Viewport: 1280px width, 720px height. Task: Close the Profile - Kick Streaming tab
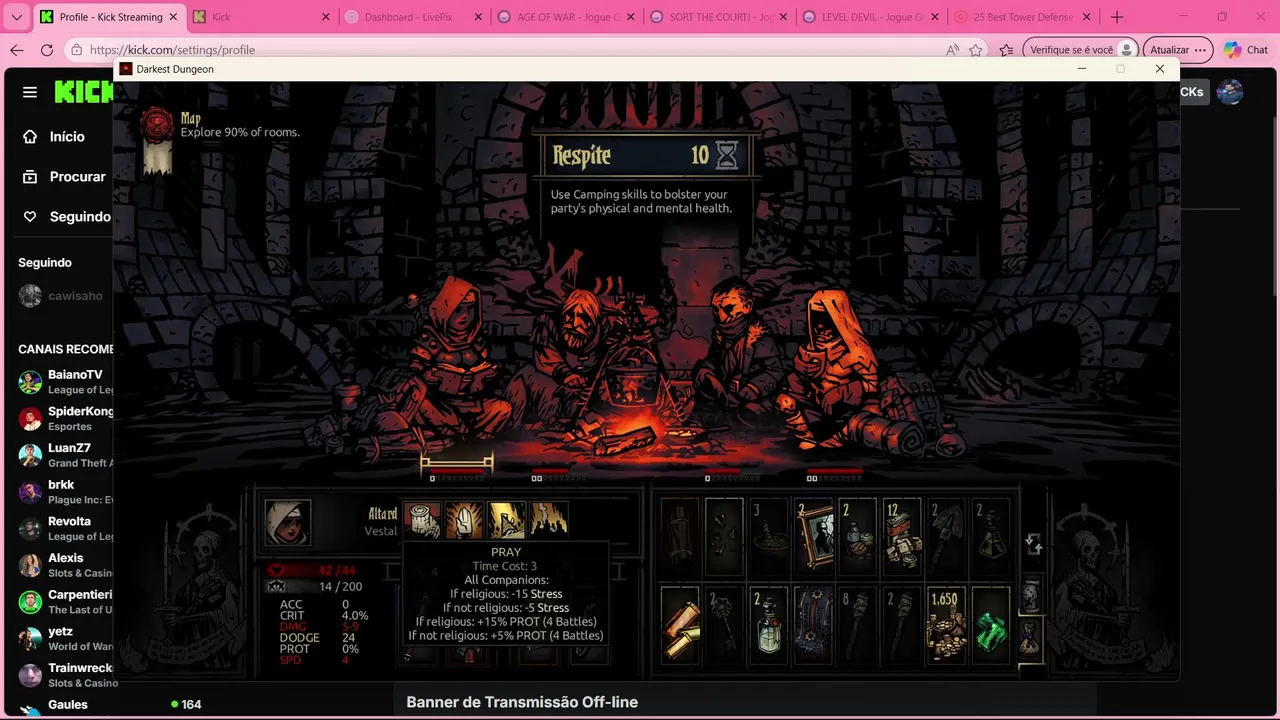[173, 17]
